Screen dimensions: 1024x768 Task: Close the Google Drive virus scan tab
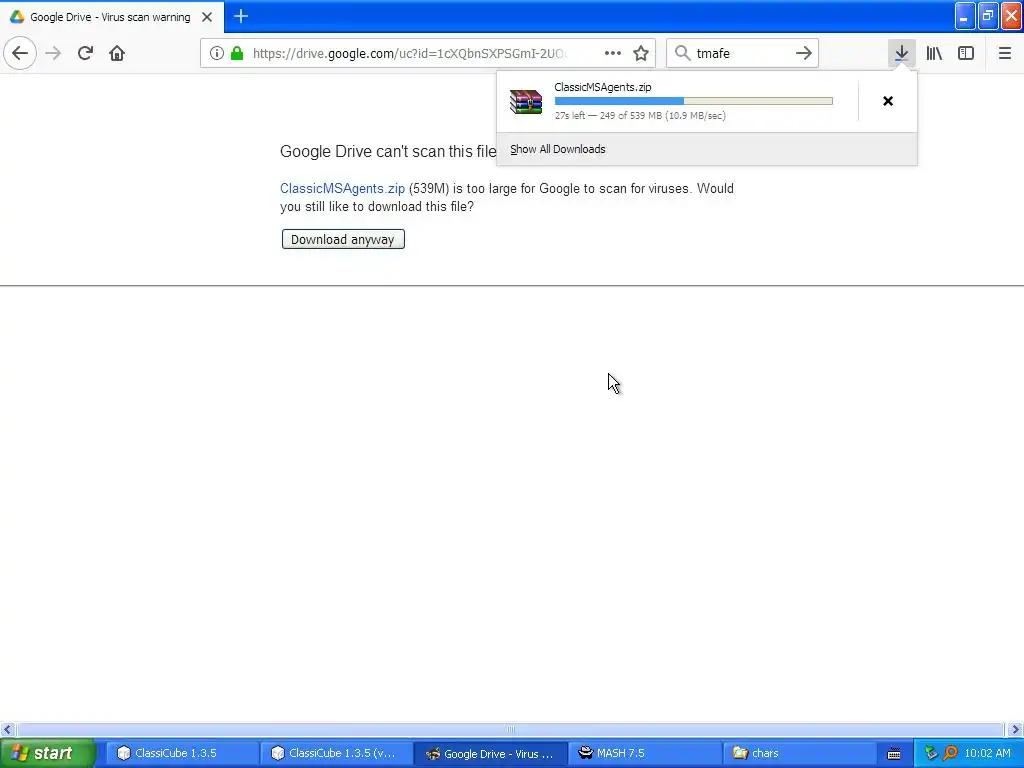click(x=207, y=17)
